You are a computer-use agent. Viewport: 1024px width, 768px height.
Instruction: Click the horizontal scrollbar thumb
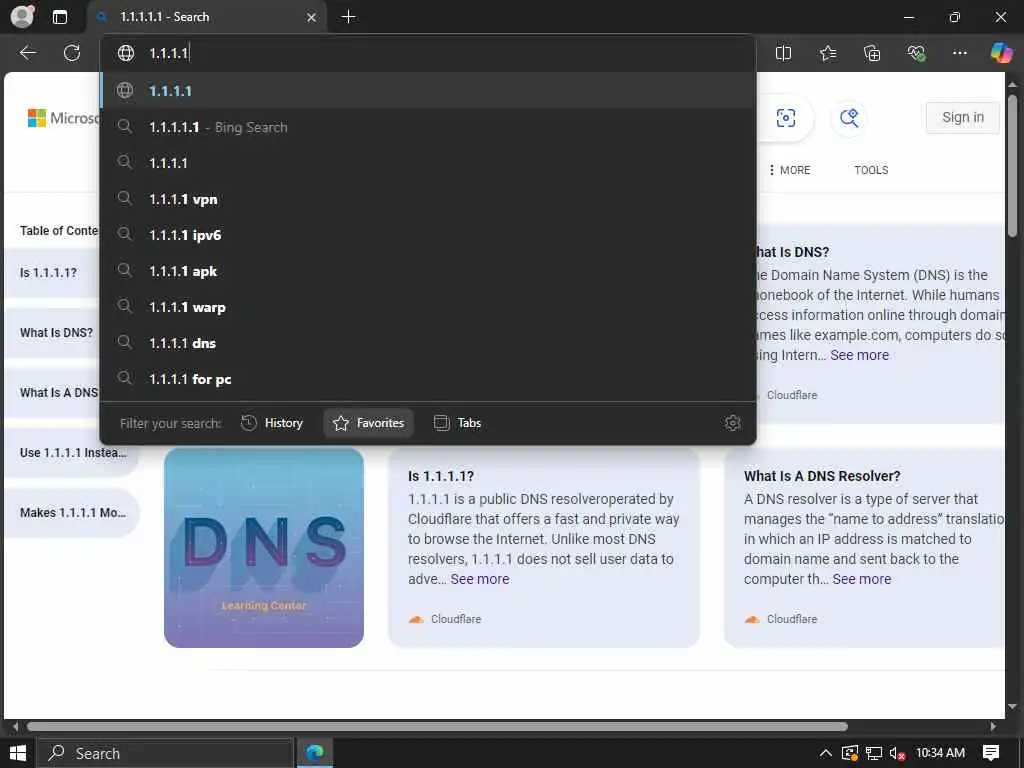[437, 726]
